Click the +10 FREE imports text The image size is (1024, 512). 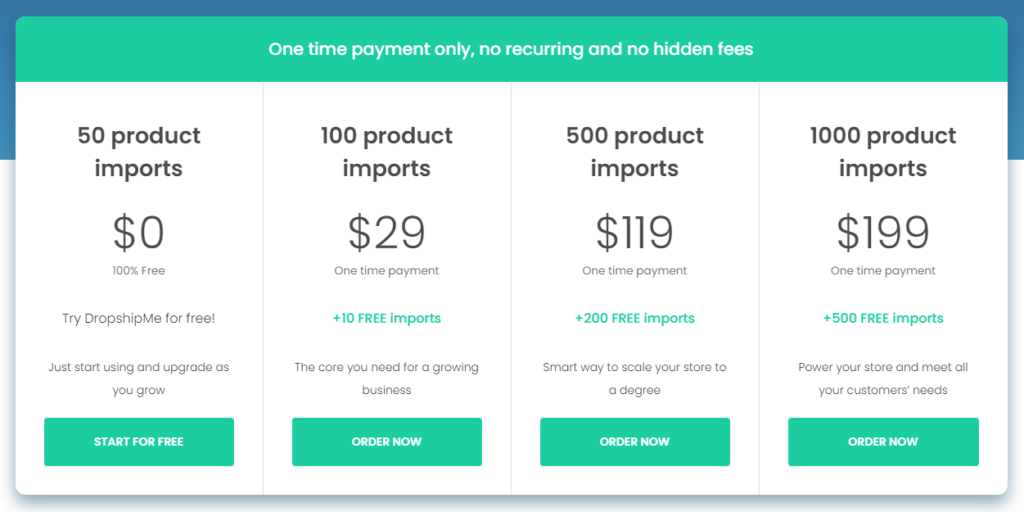(x=387, y=319)
